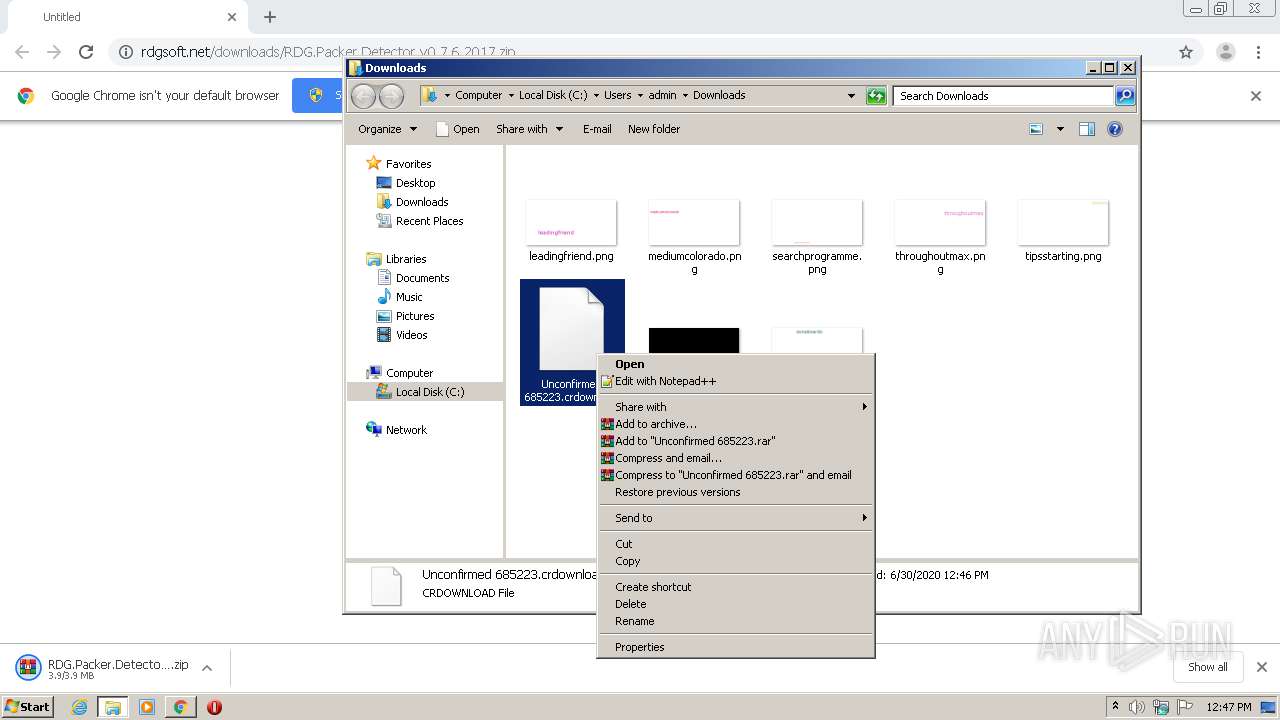Choose Open from the context menu
This screenshot has width=1280, height=720.
(736, 364)
